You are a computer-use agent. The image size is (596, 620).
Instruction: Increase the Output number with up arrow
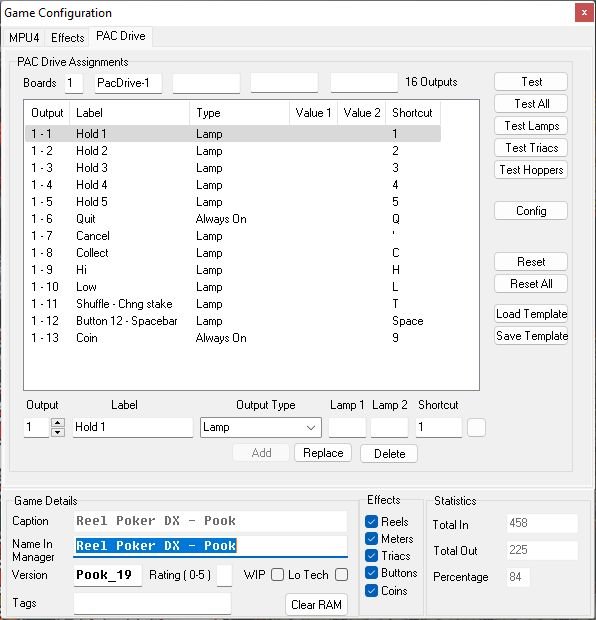pos(58,422)
